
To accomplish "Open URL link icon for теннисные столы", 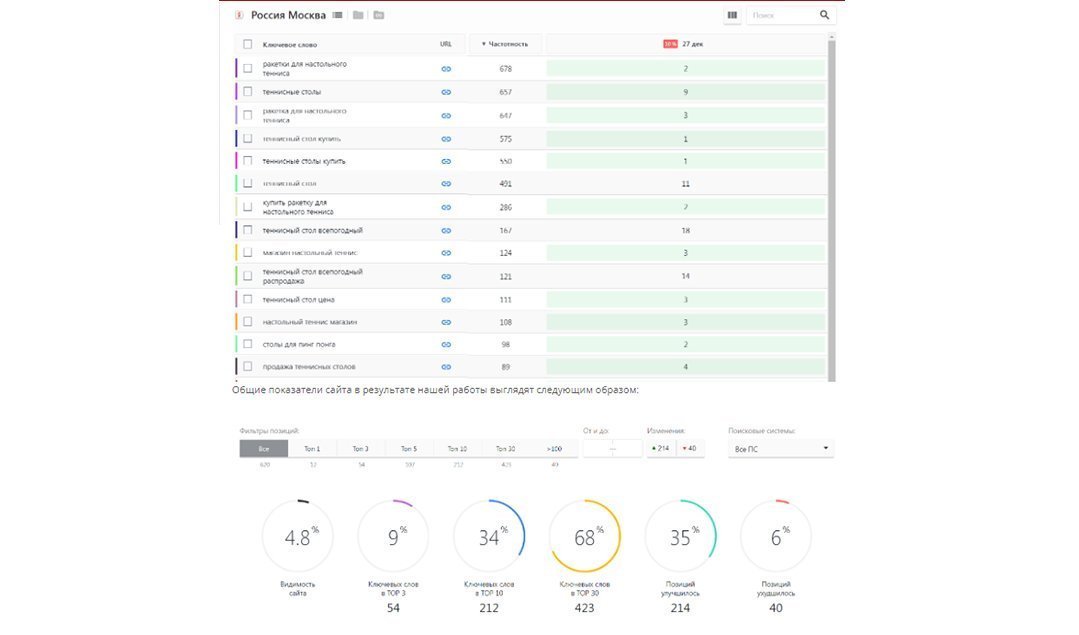I will point(446,92).
